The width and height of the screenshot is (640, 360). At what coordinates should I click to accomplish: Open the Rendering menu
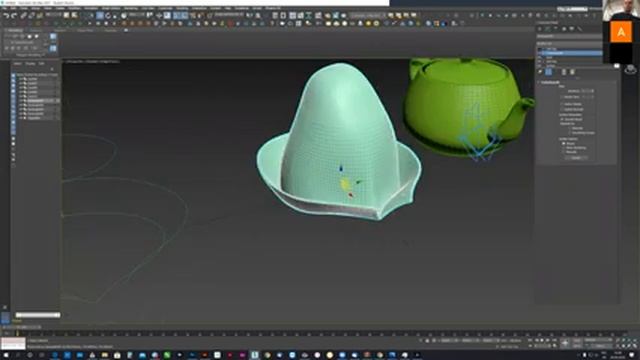(131, 8)
